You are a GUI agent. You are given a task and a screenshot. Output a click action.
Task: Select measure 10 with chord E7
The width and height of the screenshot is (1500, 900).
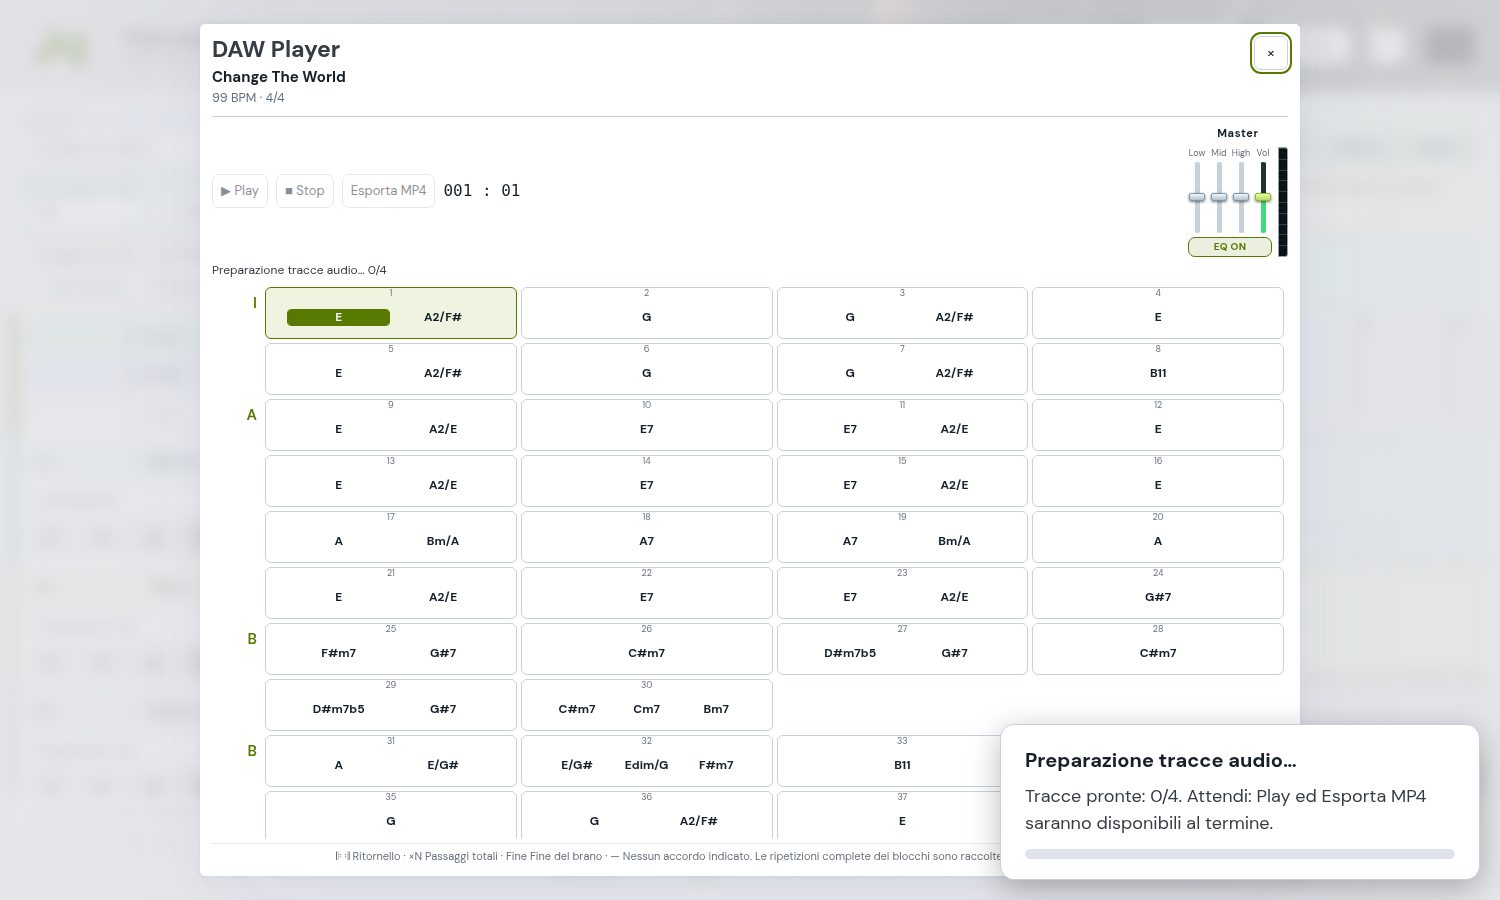647,425
